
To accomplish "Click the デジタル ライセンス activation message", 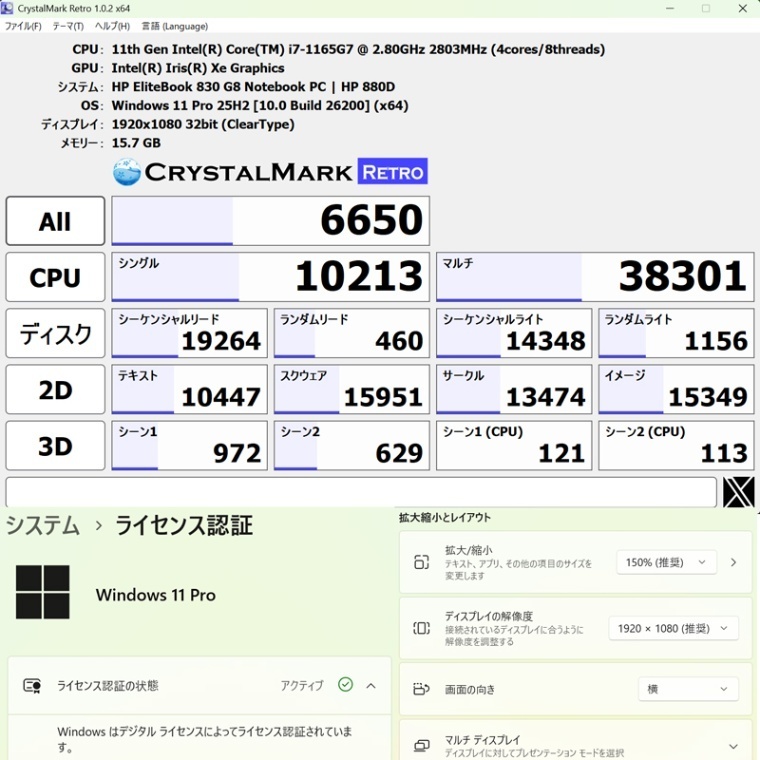I will point(205,739).
